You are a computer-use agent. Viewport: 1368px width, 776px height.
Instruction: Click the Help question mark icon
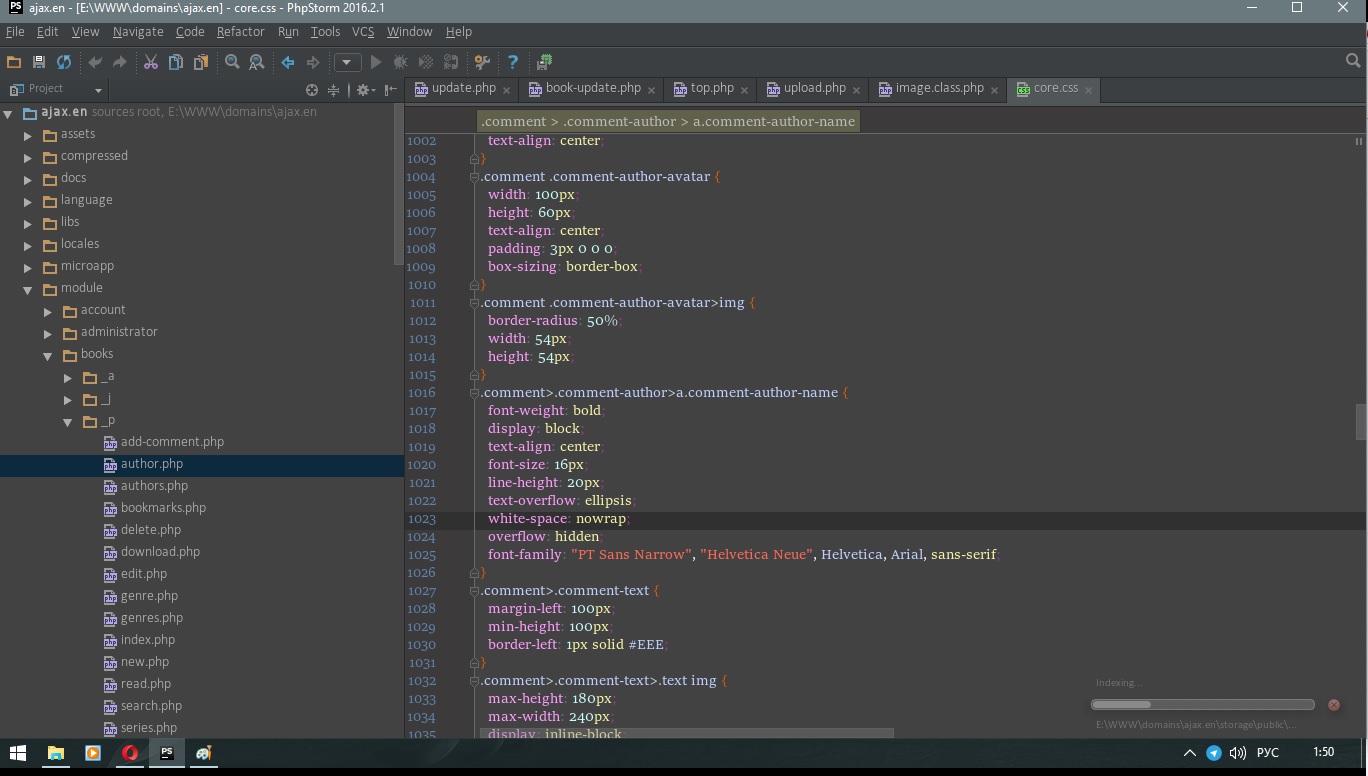pos(513,62)
